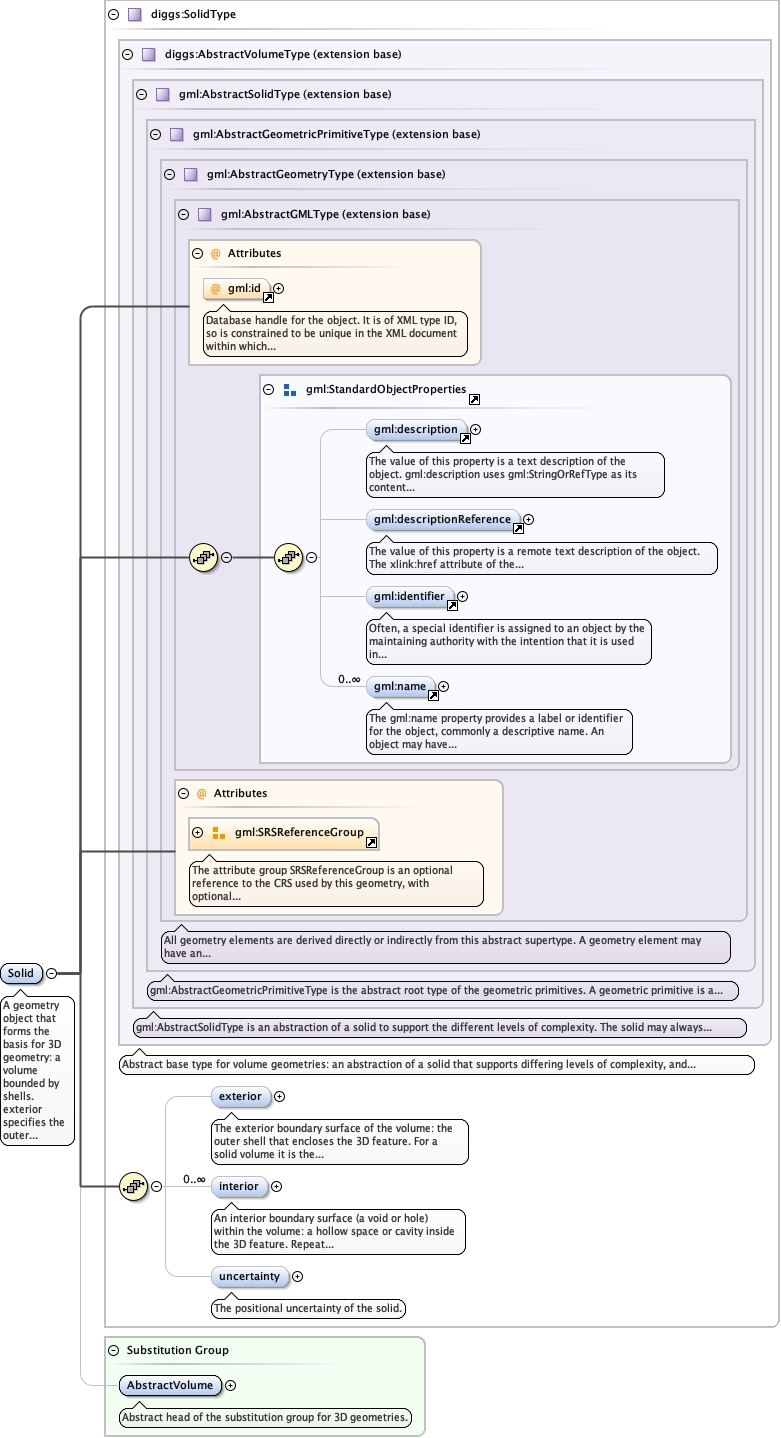The height and width of the screenshot is (1438, 781).
Task: Click 'Abstract head of the substitution group' note
Action: (x=265, y=1417)
